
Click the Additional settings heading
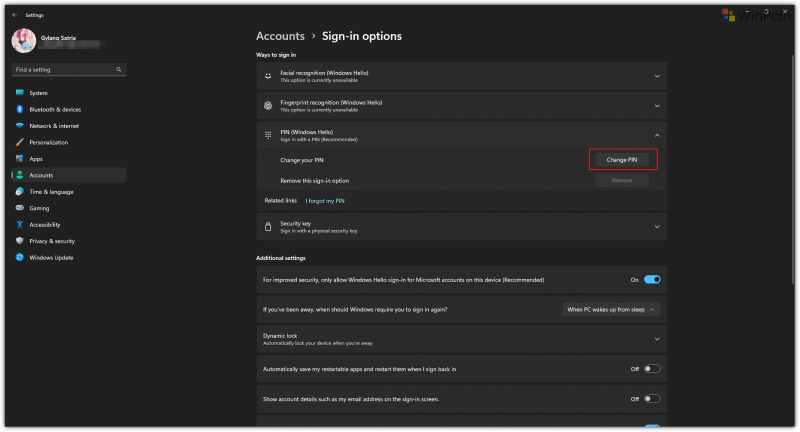(281, 258)
